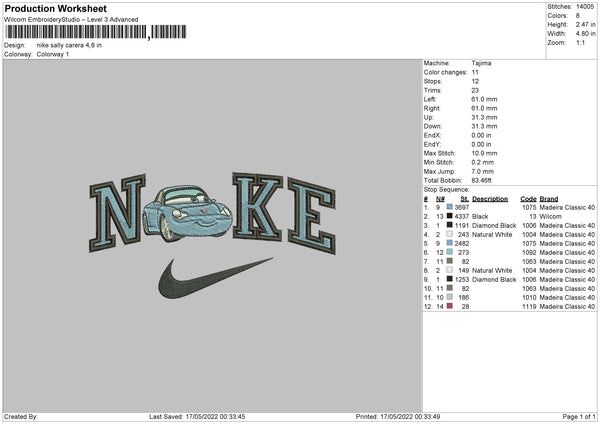Screen dimensions: 600x424
Task: Click the Code column header
Action: (x=528, y=199)
